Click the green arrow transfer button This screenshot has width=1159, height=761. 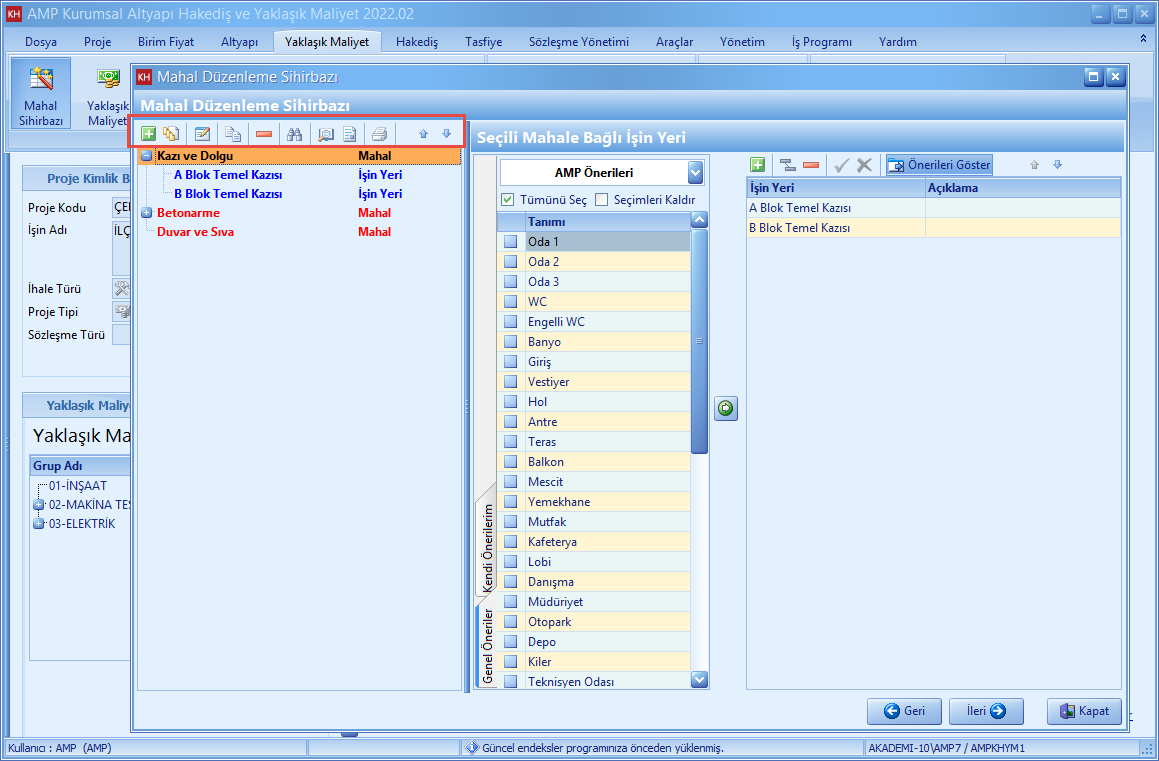point(726,408)
